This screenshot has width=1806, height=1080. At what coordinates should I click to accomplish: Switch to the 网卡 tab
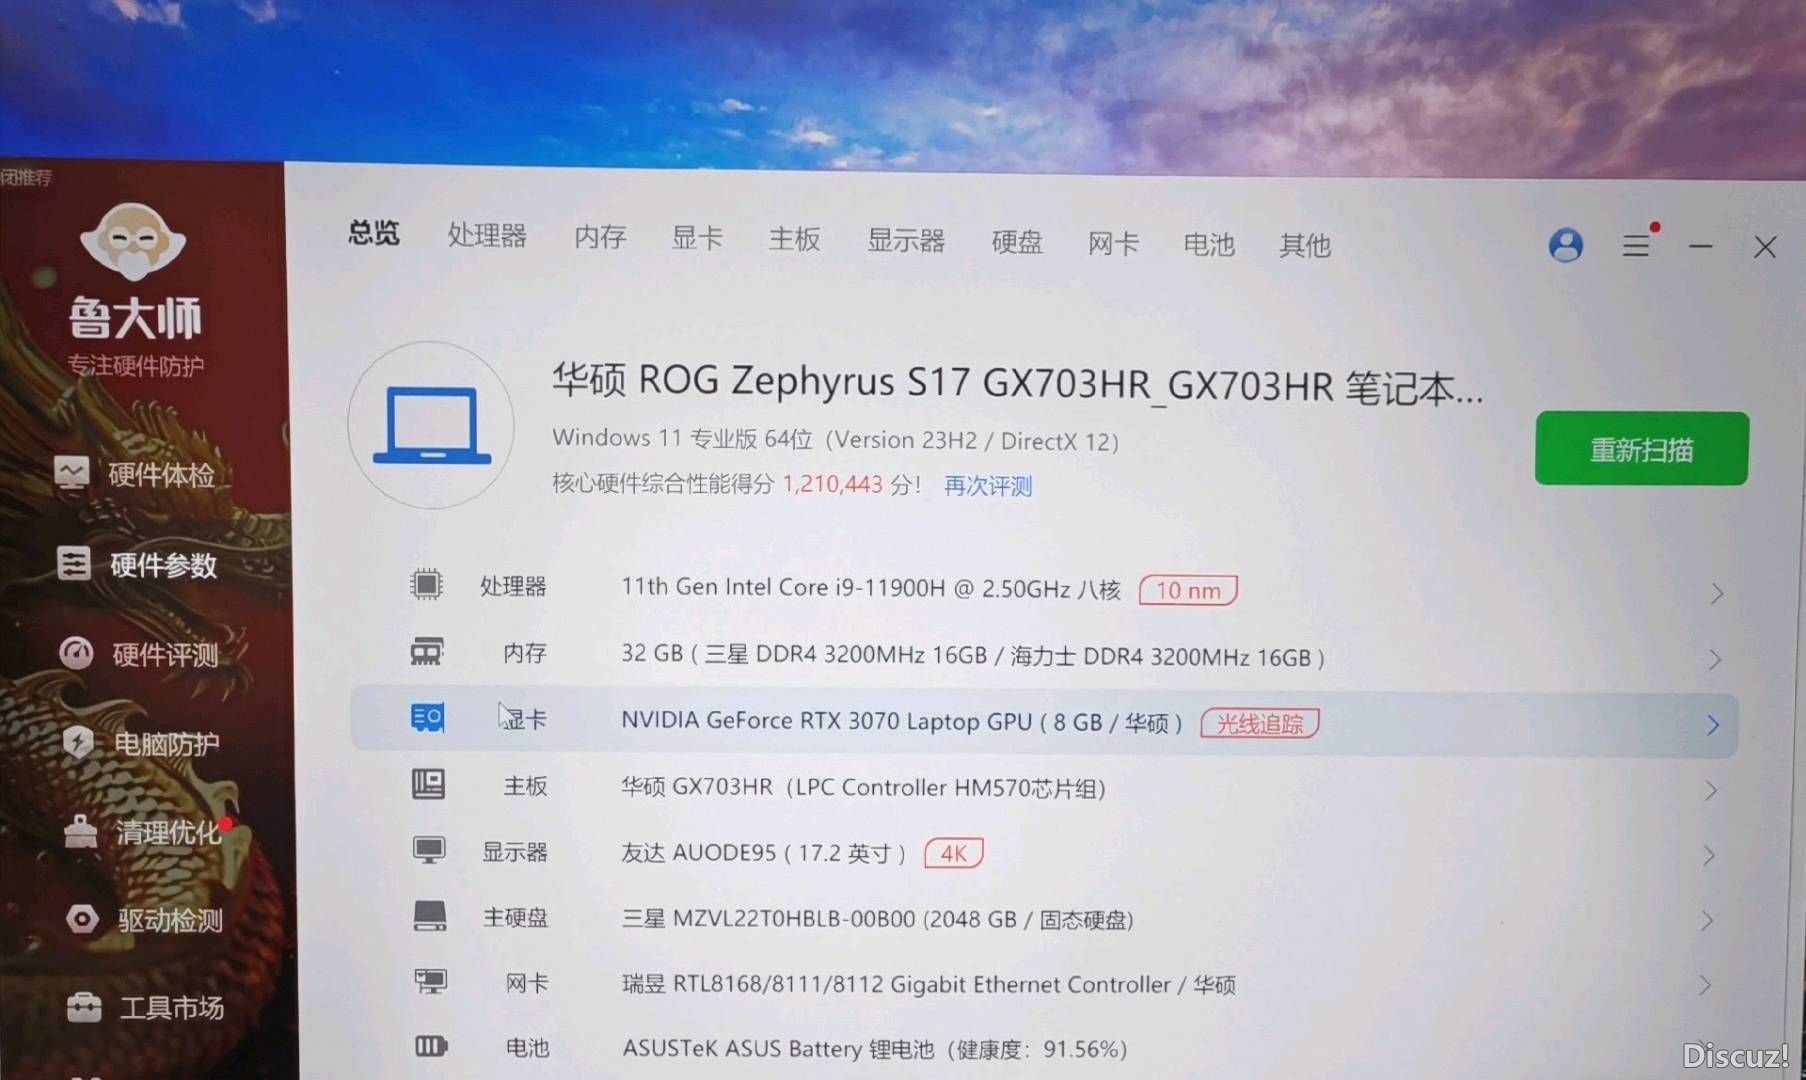1113,243
